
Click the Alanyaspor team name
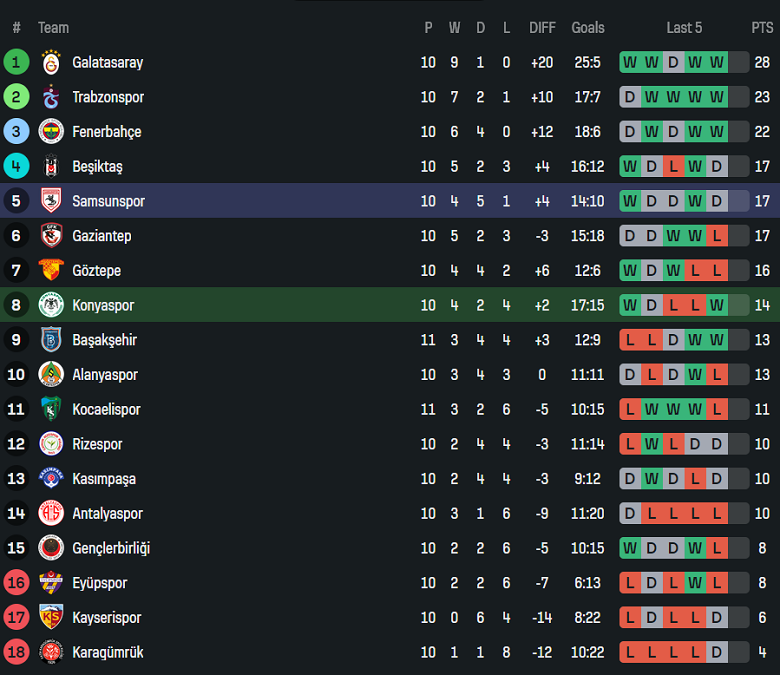pyautogui.click(x=105, y=375)
